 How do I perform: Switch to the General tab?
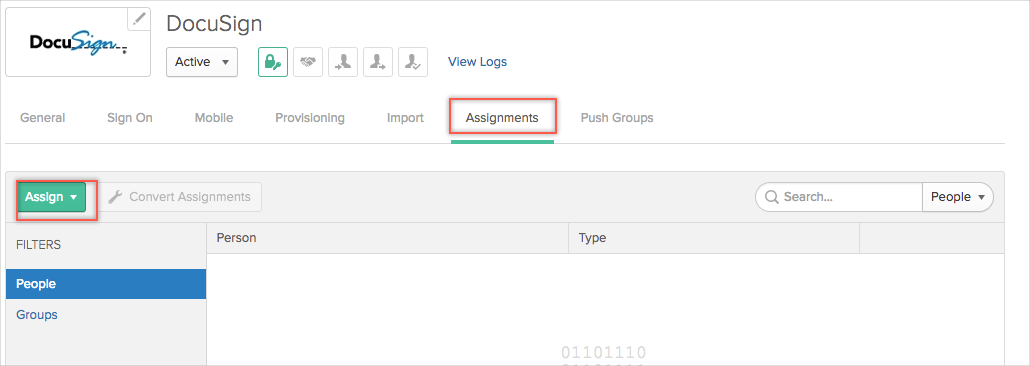point(43,118)
